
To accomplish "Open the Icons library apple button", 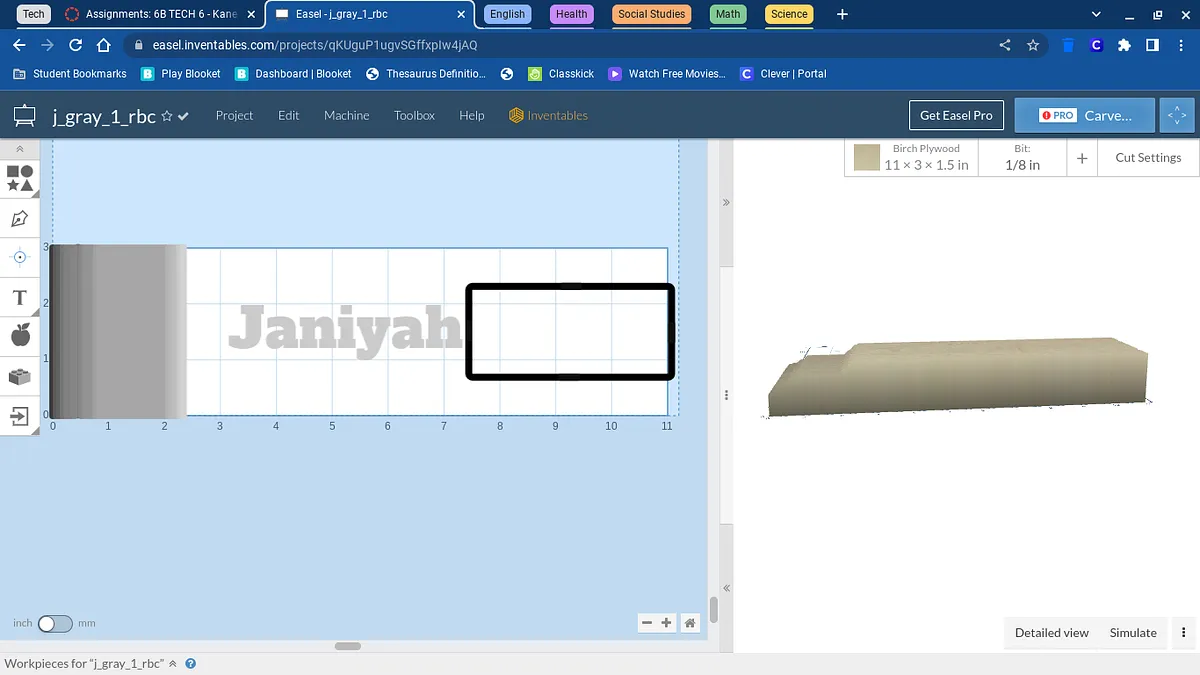I will point(20,336).
